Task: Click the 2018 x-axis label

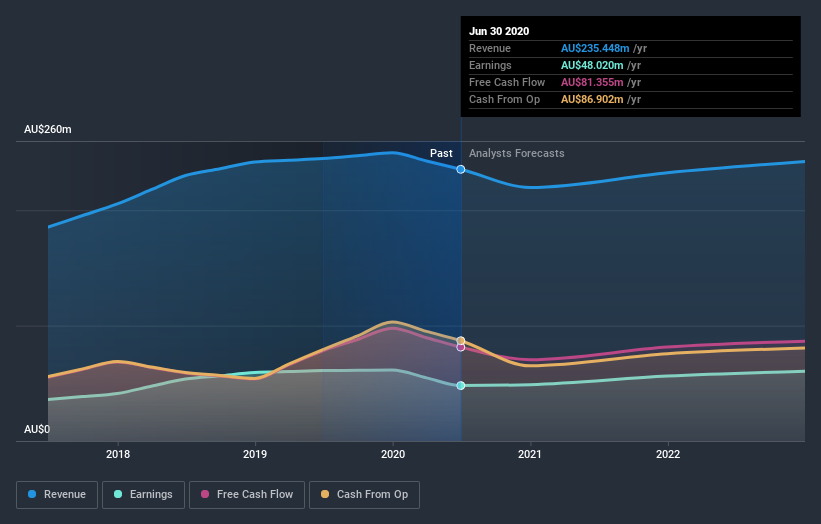Action: pos(118,454)
